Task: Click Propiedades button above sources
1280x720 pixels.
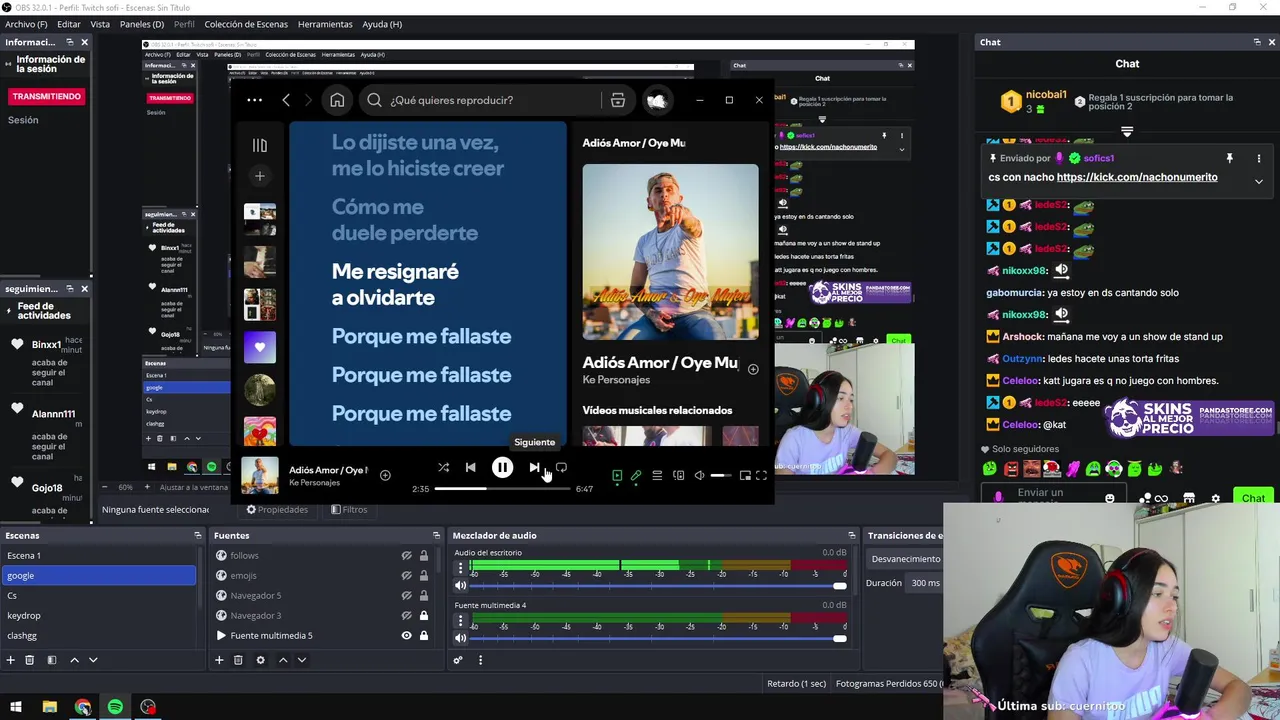Action: point(277,510)
